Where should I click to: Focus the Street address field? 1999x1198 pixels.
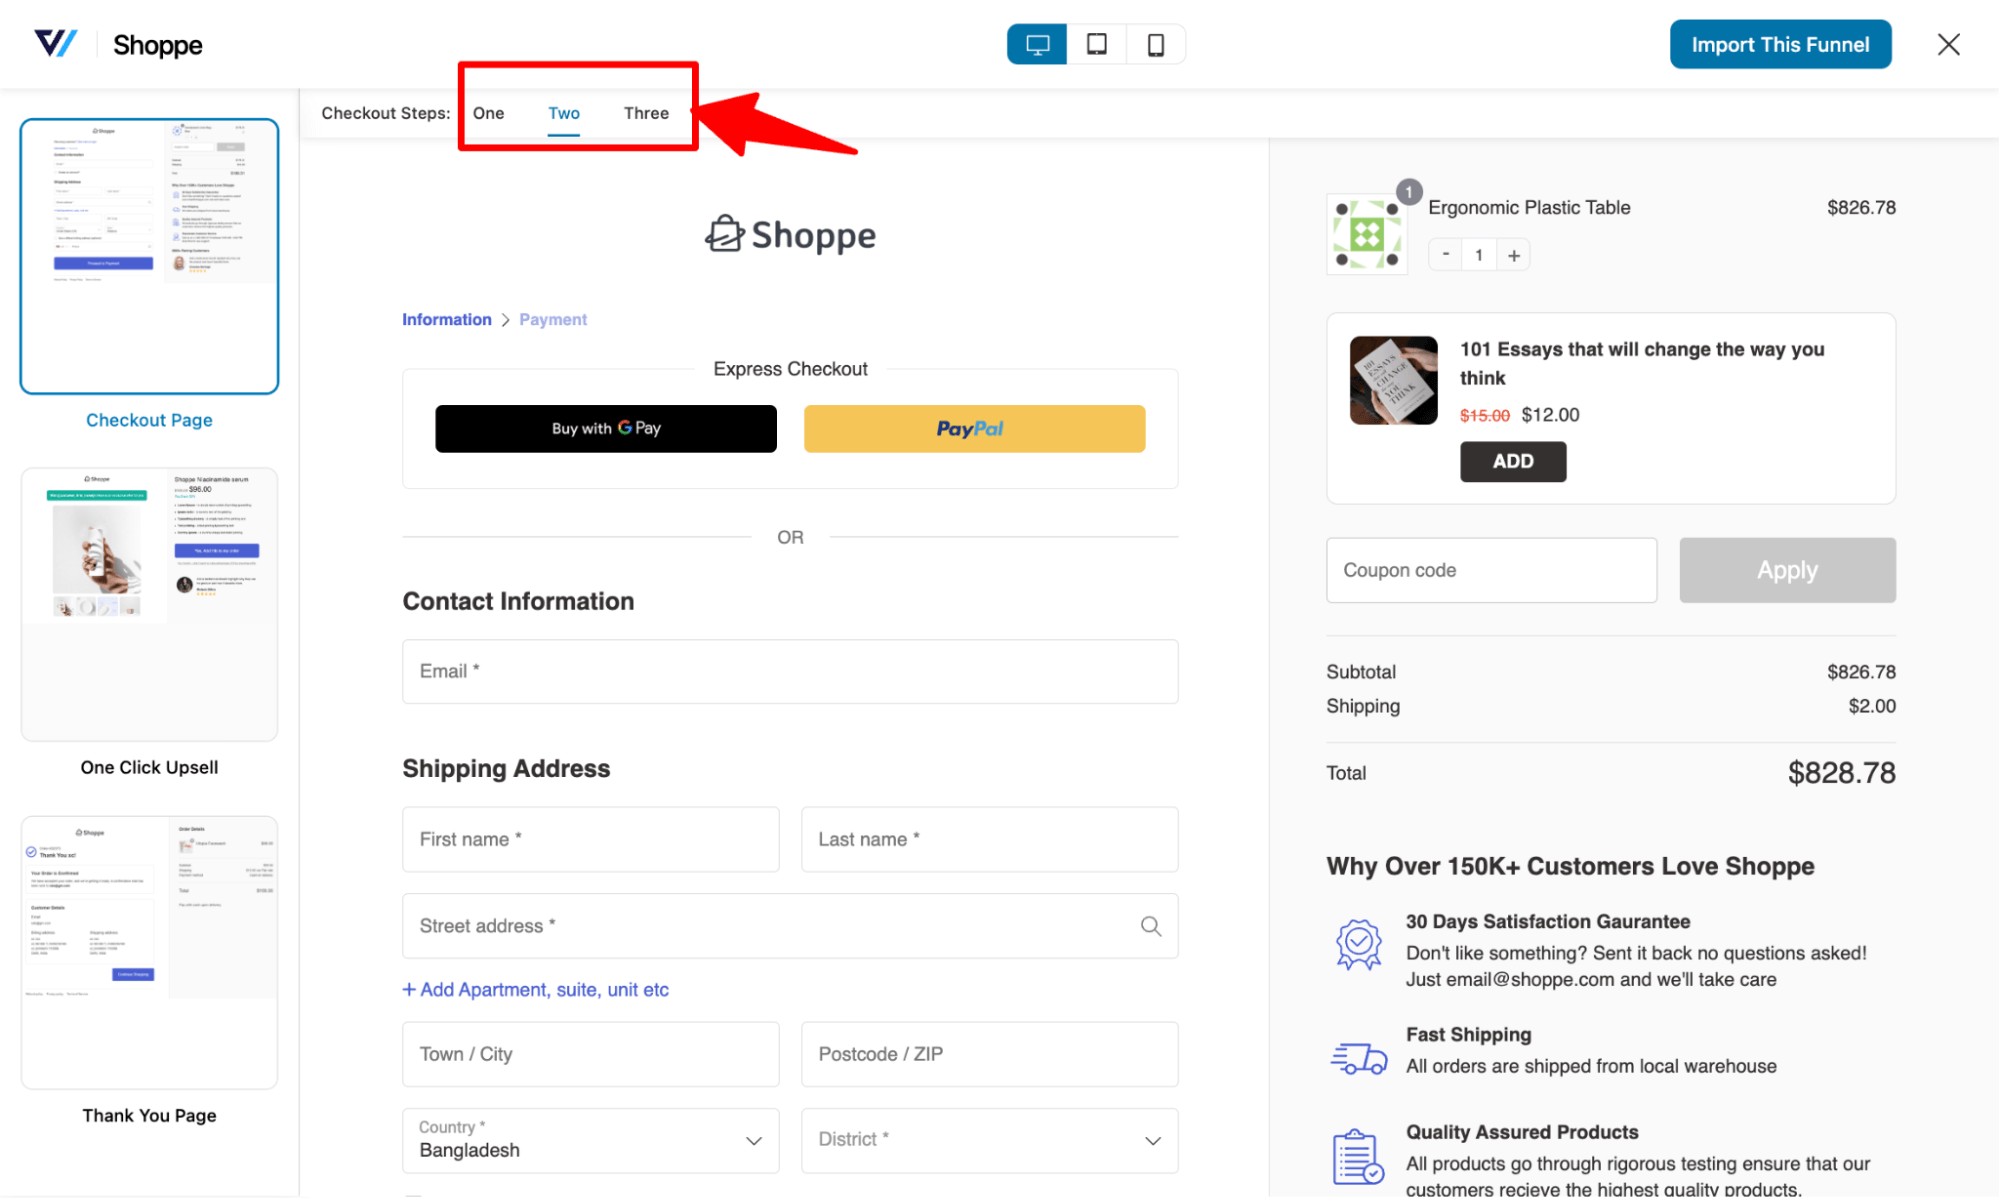click(x=790, y=926)
